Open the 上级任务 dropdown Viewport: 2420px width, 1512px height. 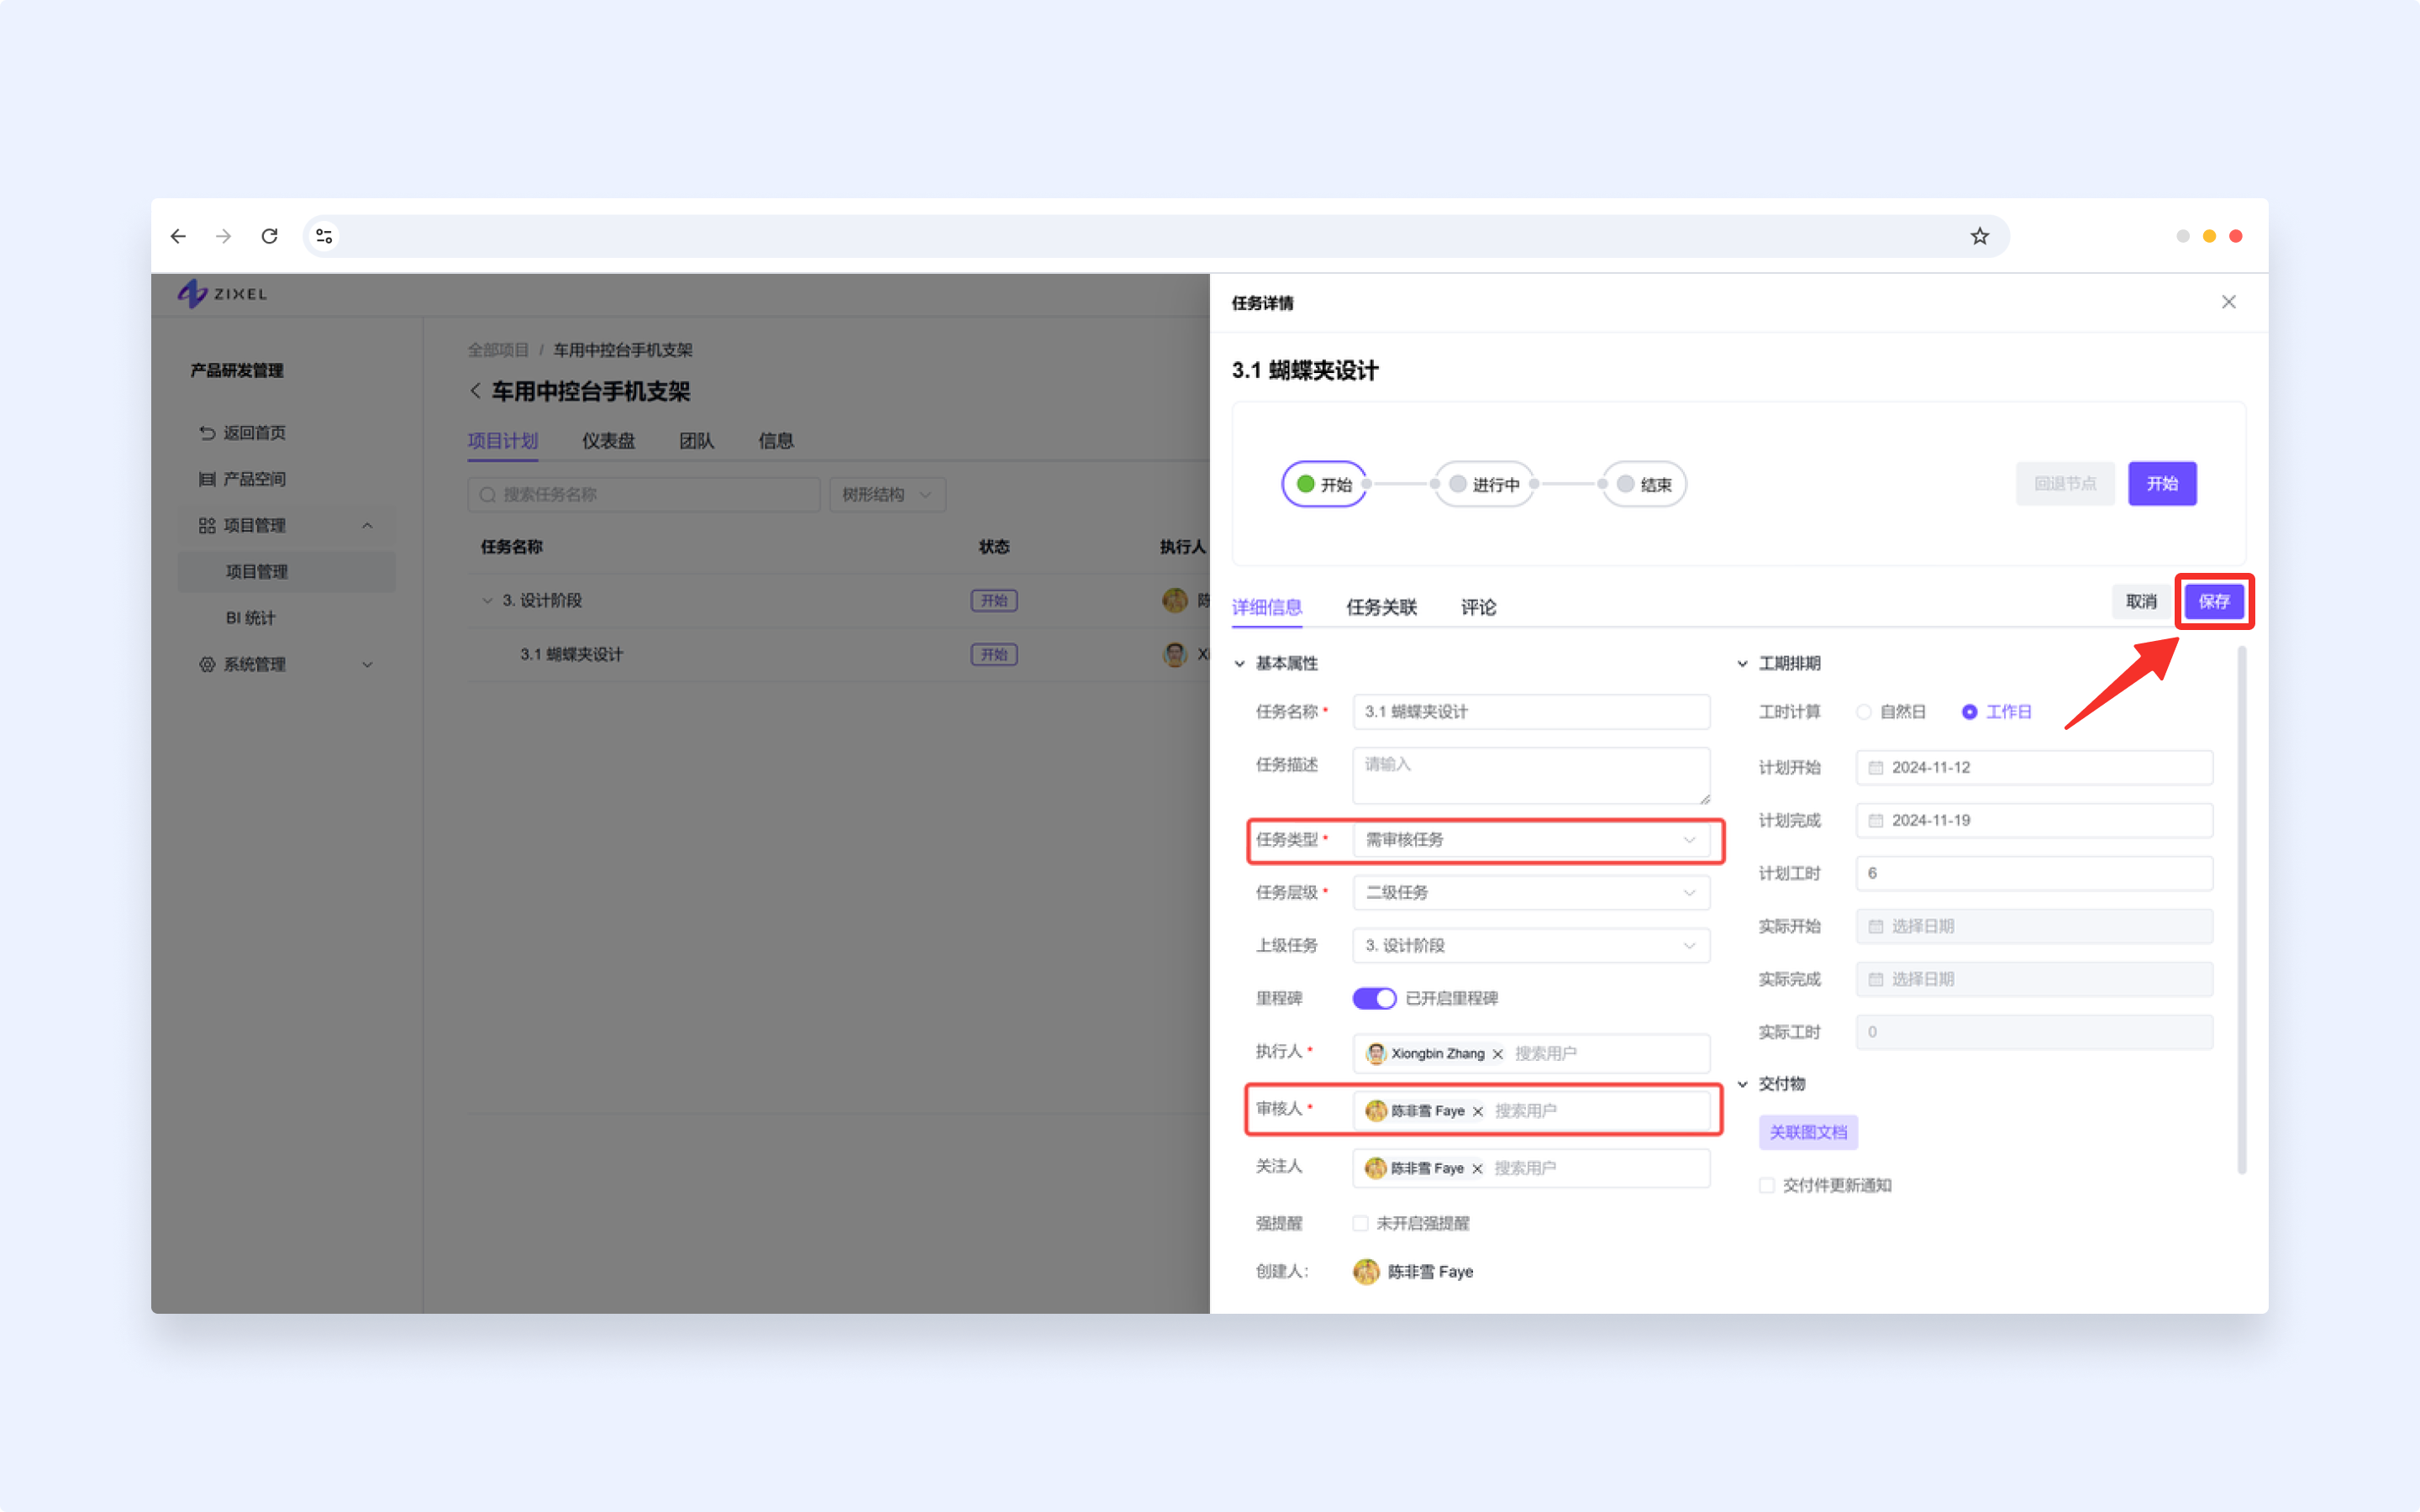(1531, 946)
